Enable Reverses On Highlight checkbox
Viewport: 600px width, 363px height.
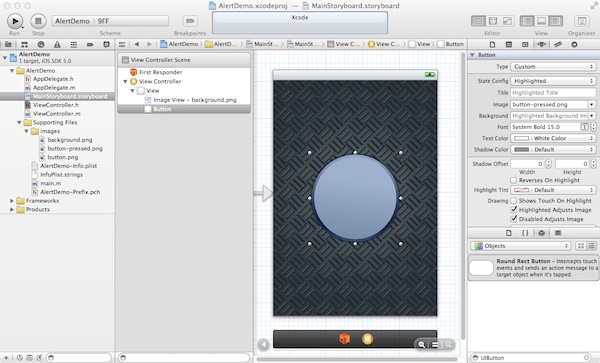(x=514, y=180)
